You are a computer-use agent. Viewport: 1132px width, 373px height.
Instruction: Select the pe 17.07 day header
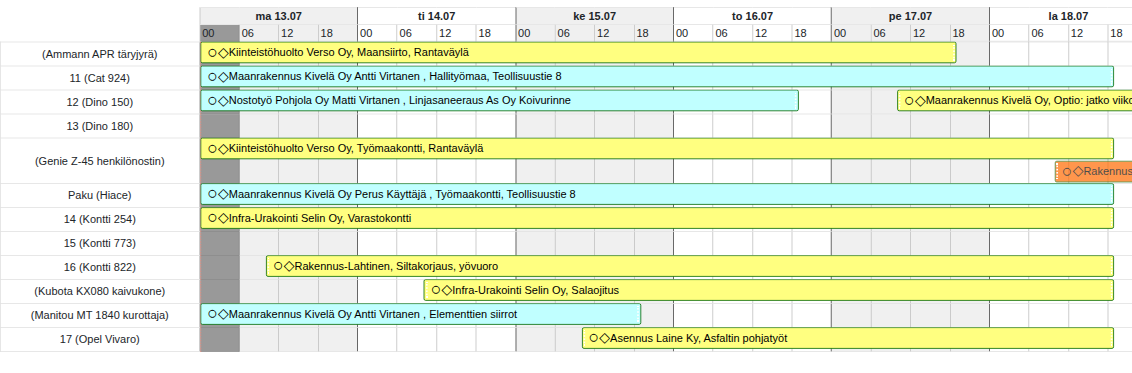click(x=910, y=16)
